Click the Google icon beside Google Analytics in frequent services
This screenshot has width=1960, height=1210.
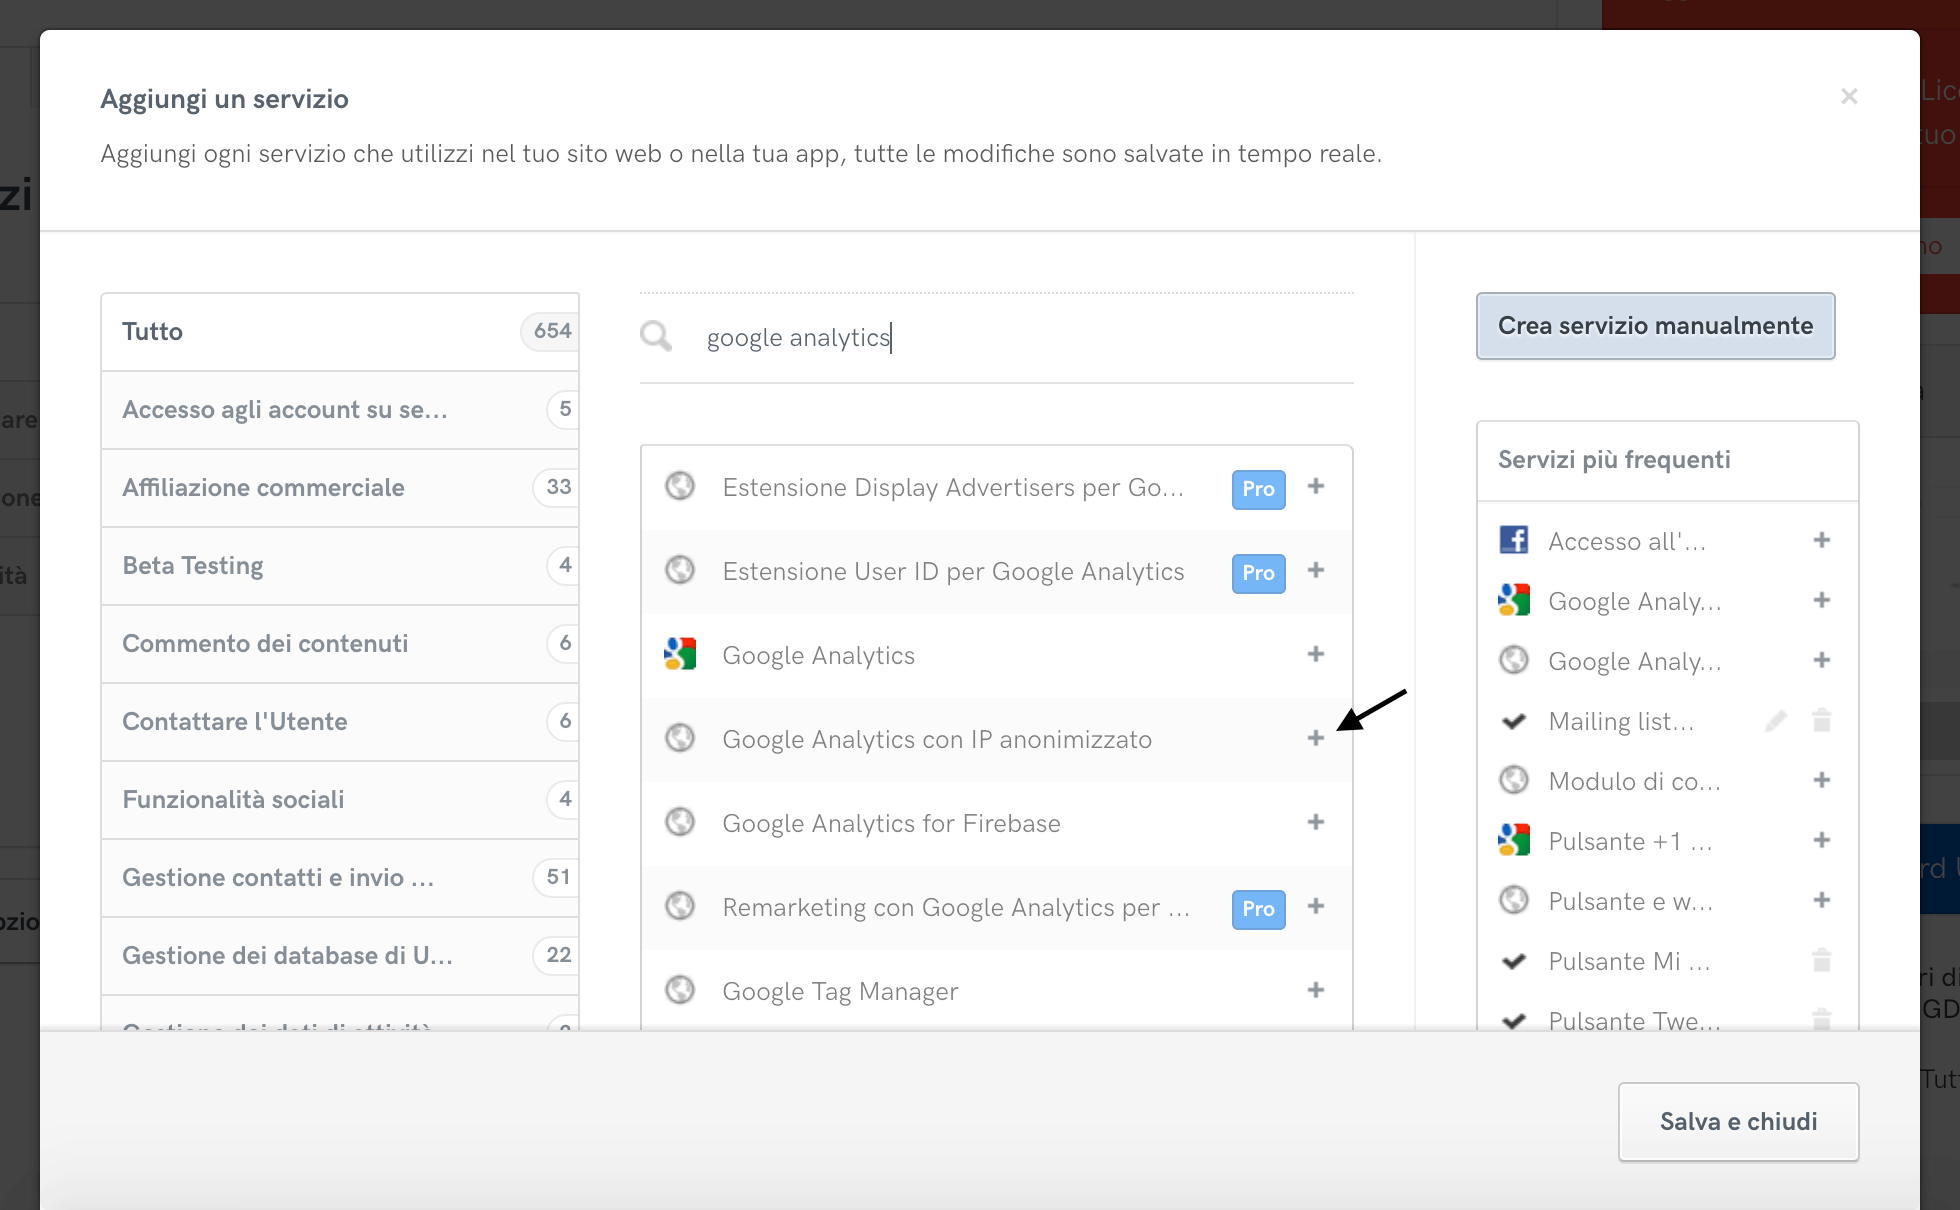click(x=1514, y=600)
